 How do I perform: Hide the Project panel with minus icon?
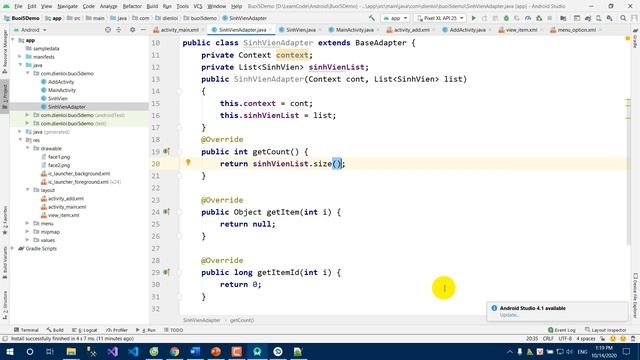[143, 30]
